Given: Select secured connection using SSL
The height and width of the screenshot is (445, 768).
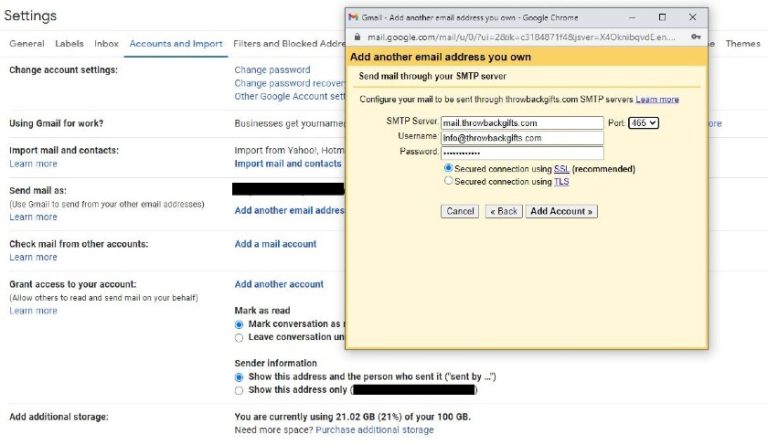Looking at the screenshot, I should pos(448,169).
